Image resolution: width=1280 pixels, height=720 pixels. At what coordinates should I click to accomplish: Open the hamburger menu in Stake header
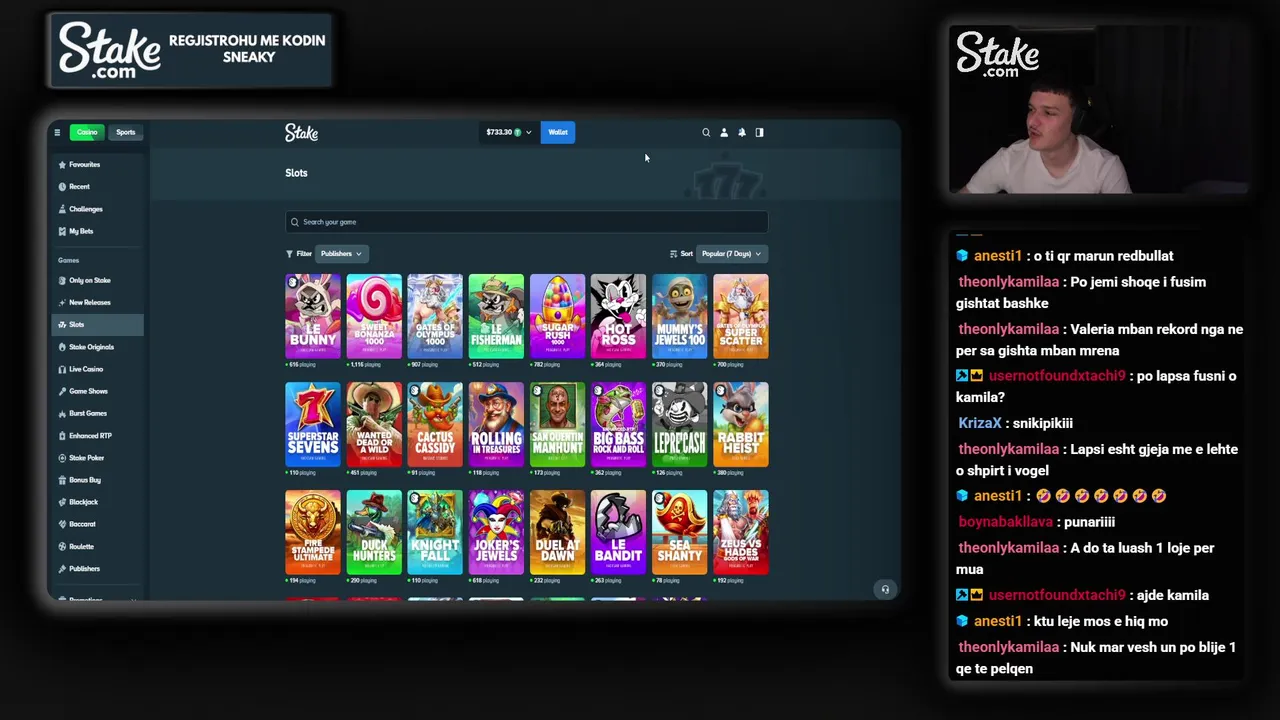pos(57,132)
